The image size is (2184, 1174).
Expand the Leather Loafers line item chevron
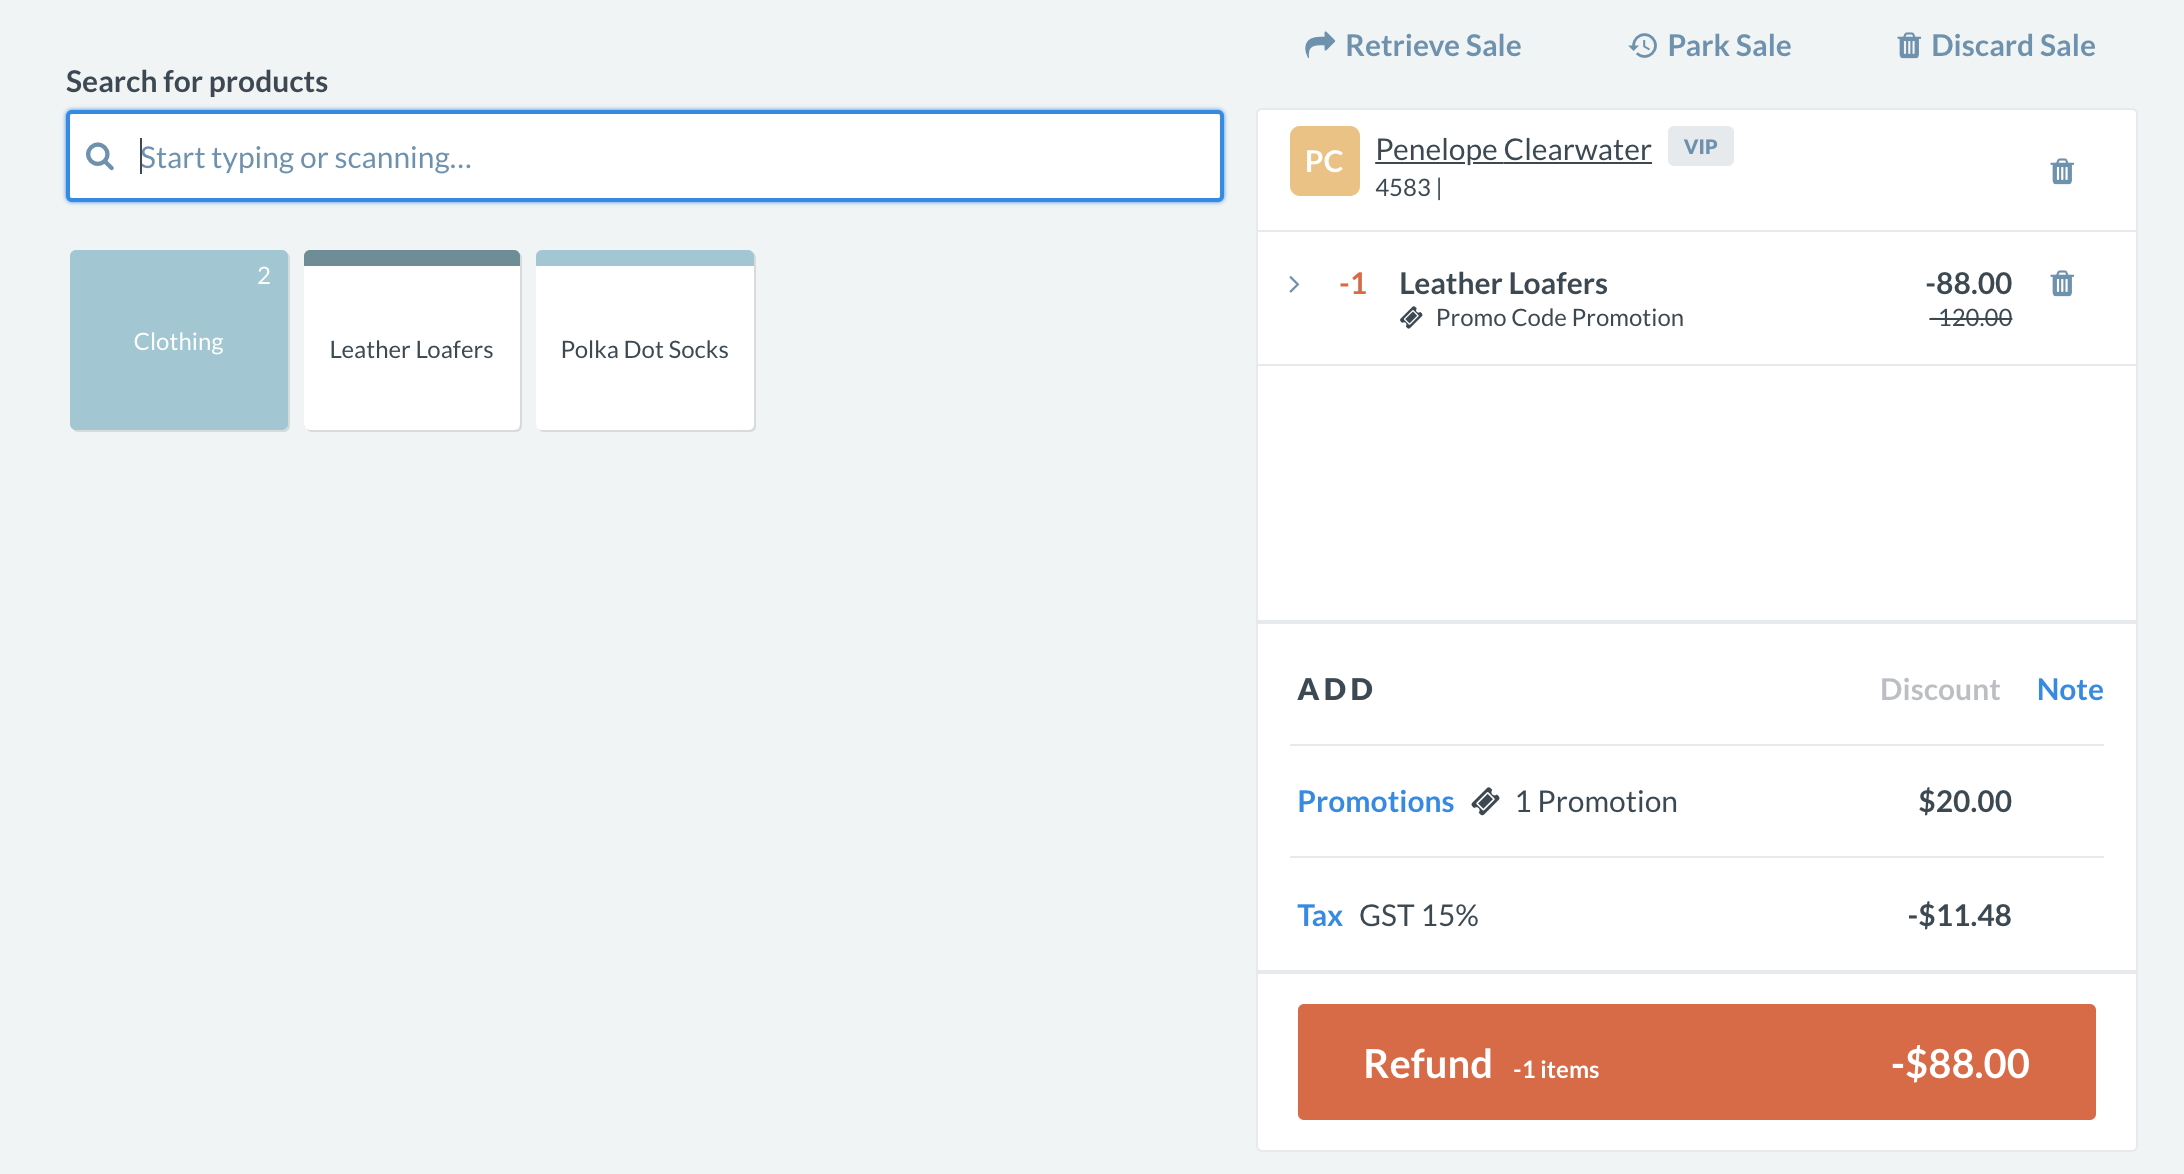pos(1294,284)
